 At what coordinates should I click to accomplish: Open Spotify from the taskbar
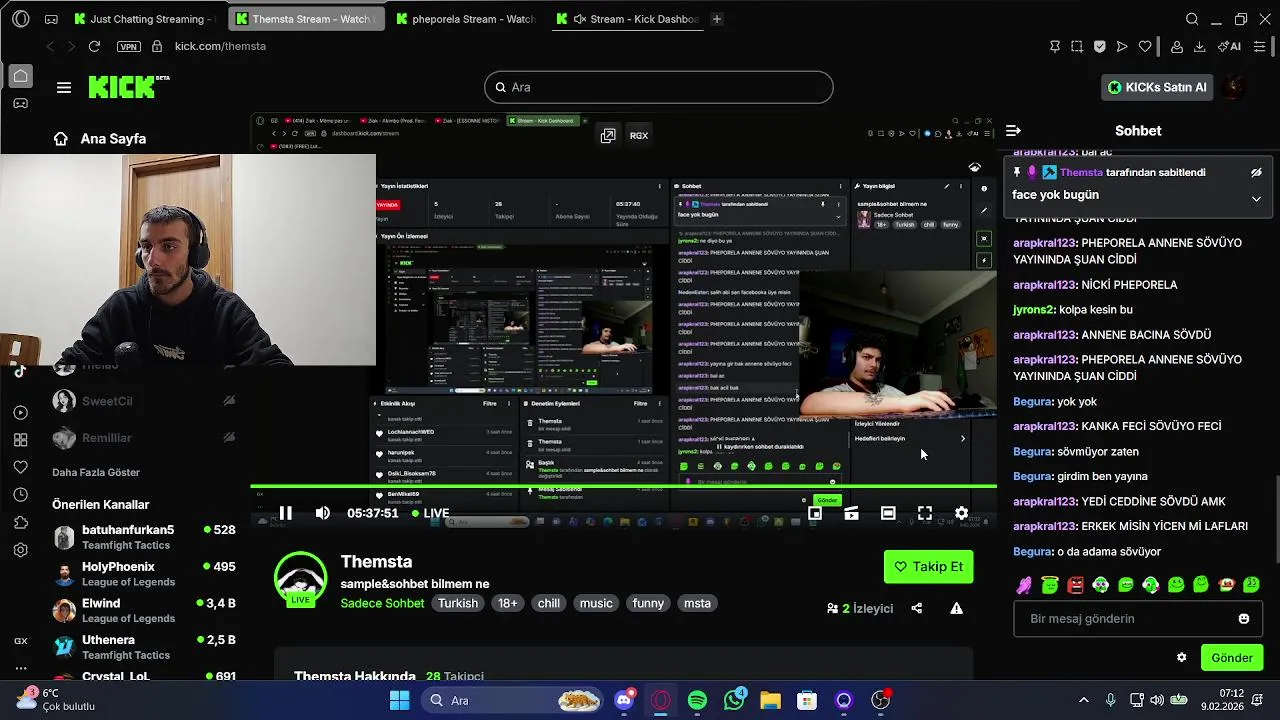697,700
